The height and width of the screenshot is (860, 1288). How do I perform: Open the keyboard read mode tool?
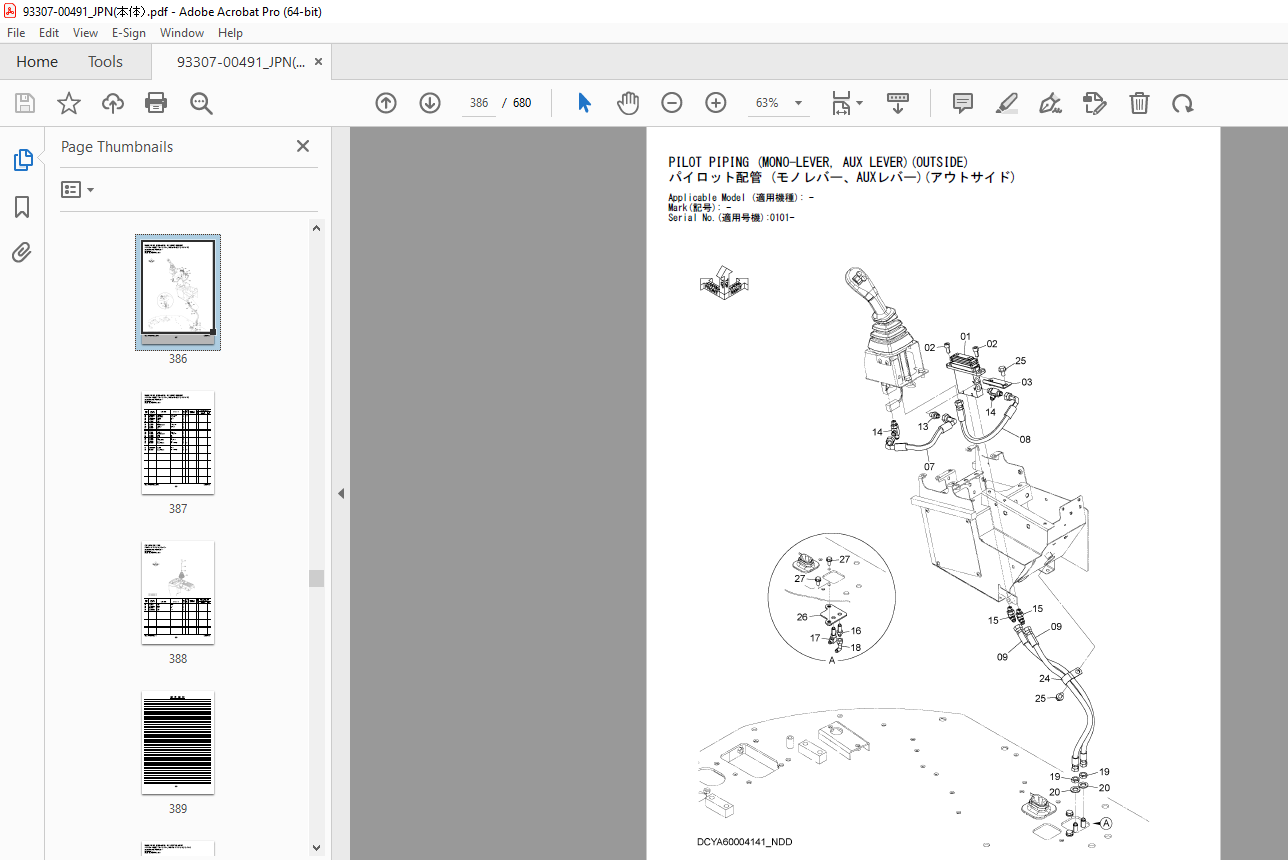click(897, 103)
